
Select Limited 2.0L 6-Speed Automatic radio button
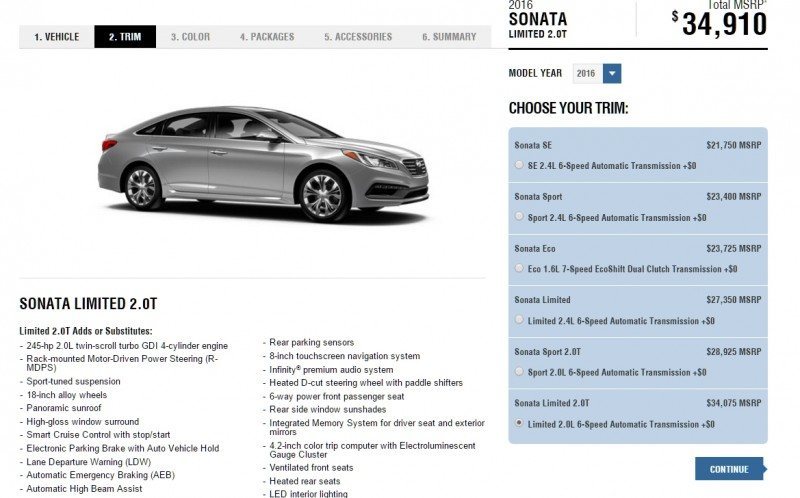click(519, 423)
